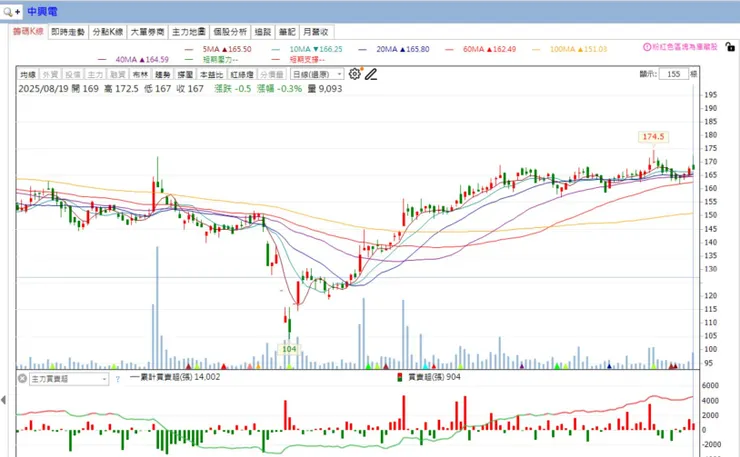Click the 漲幅 -0.3% readout
740x457 pixels.
pyautogui.click(x=279, y=88)
